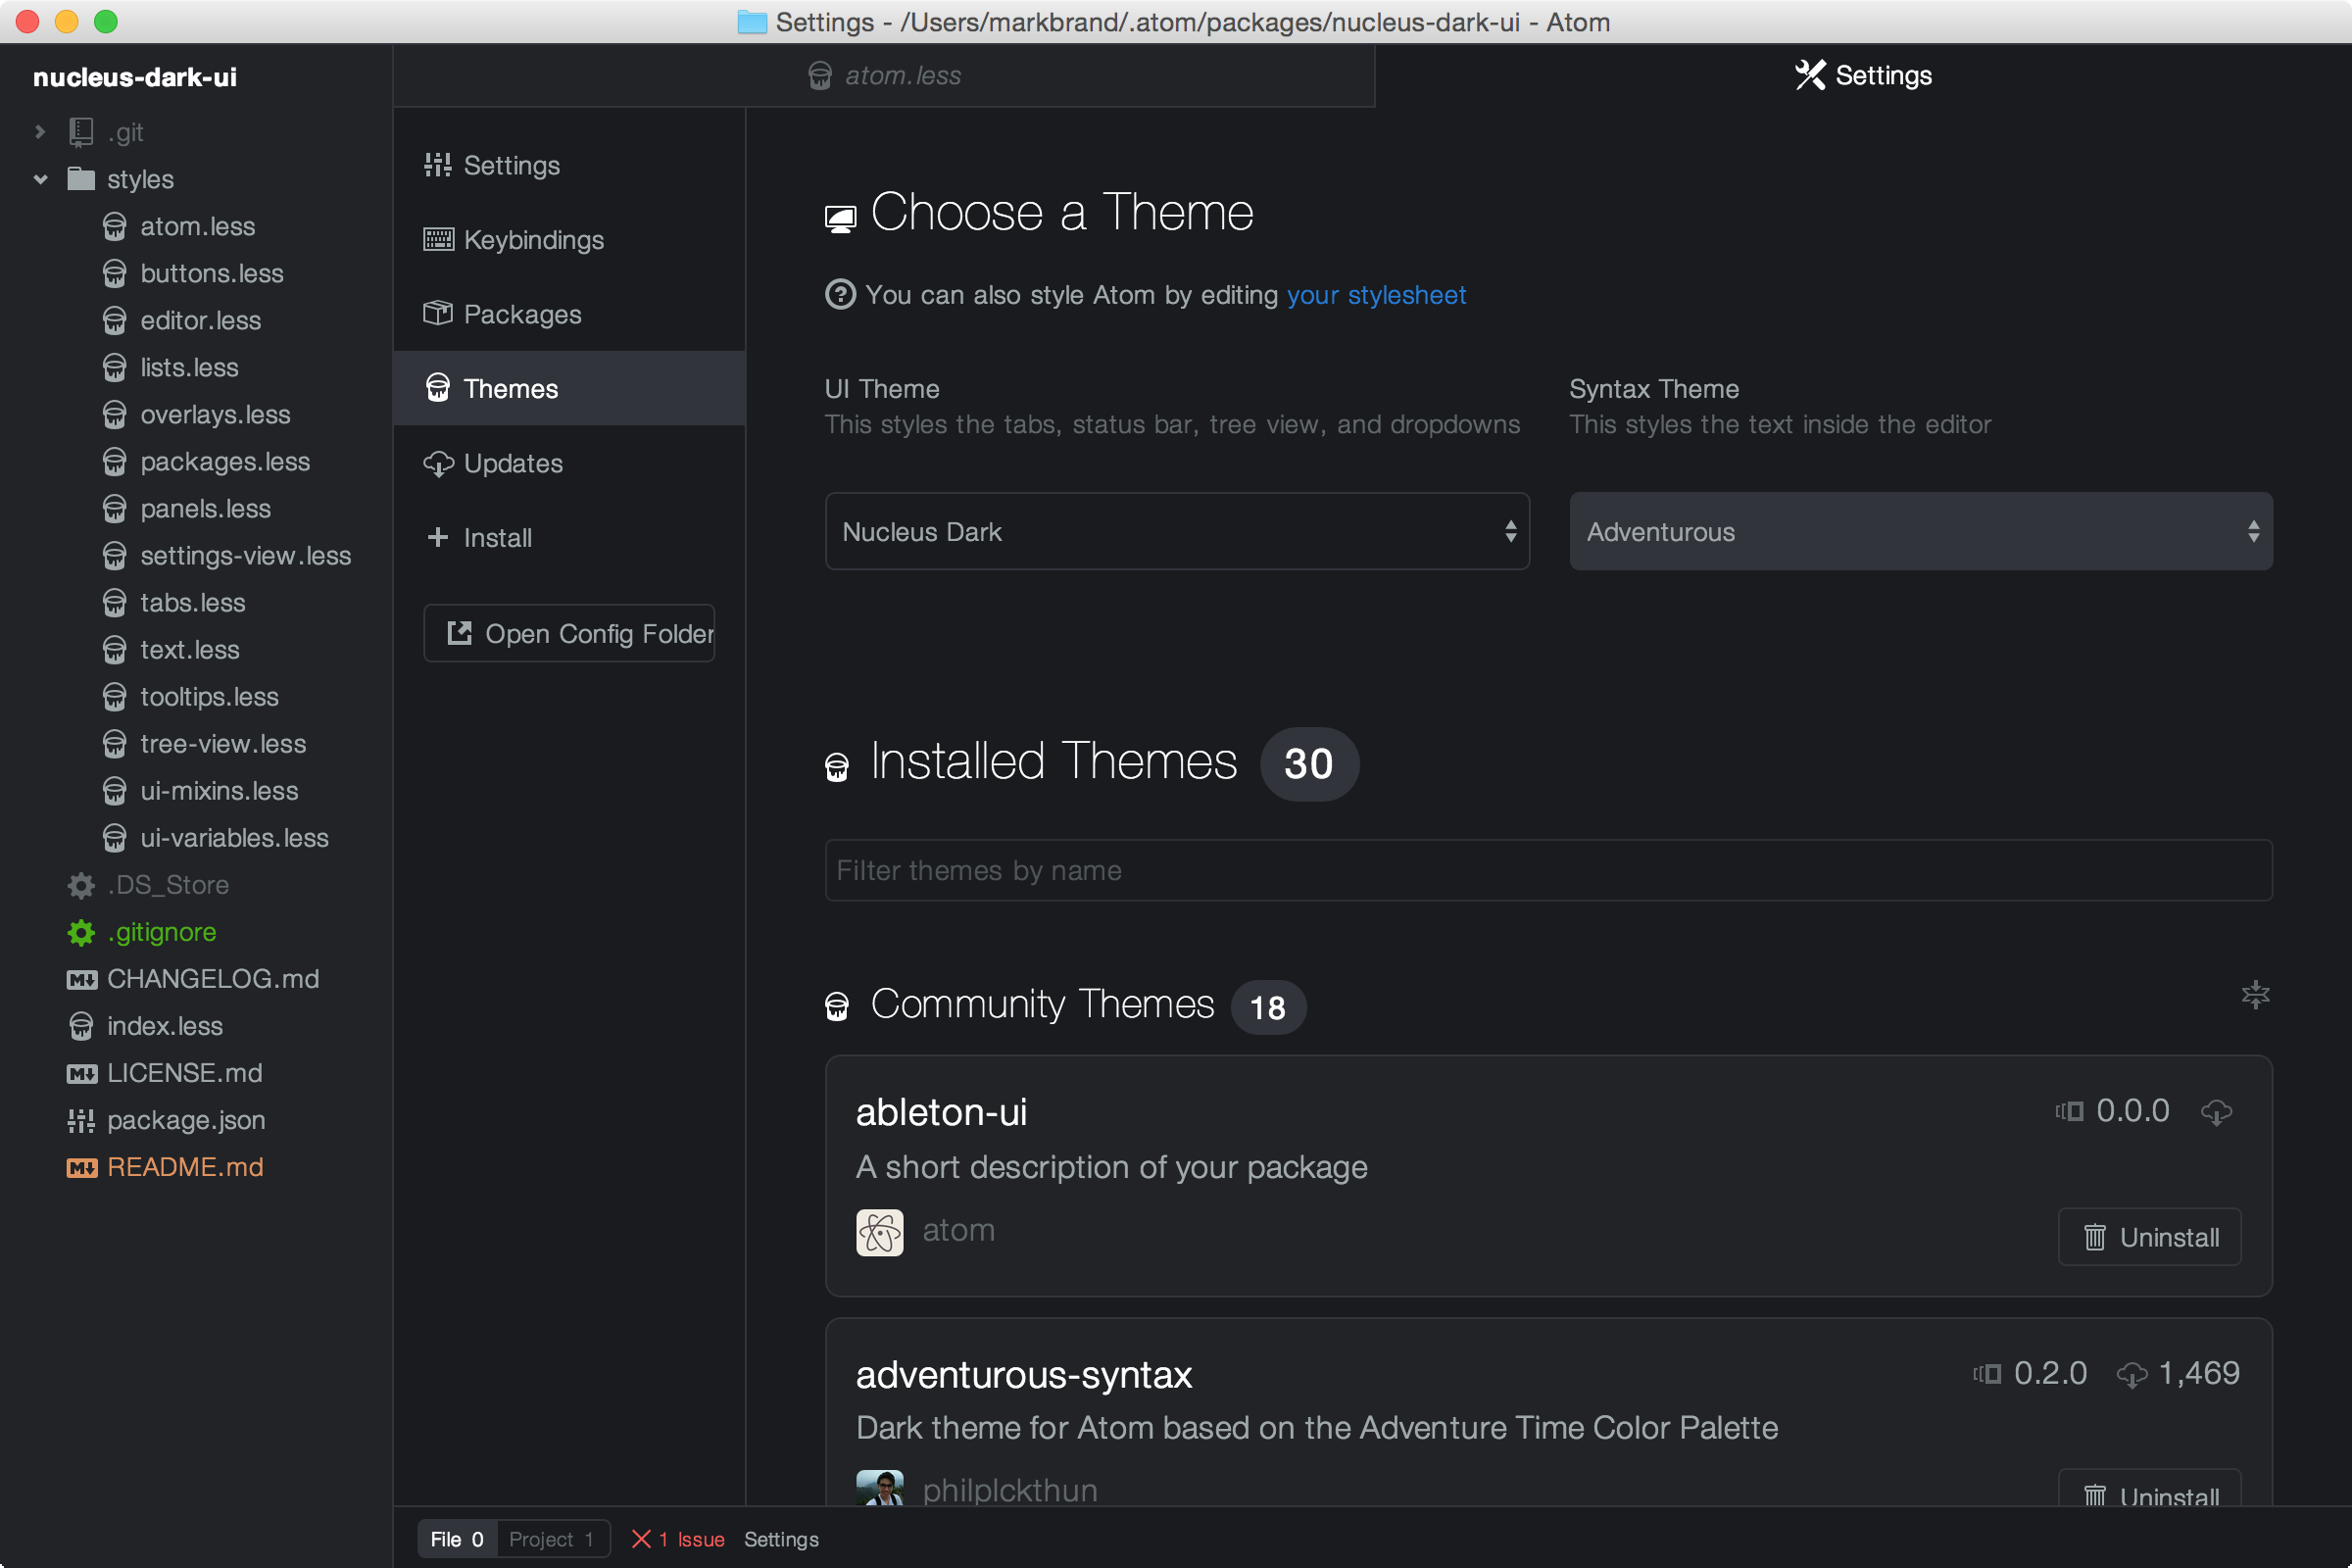Click the paint bucket icon on the atom.less tab

[820, 76]
